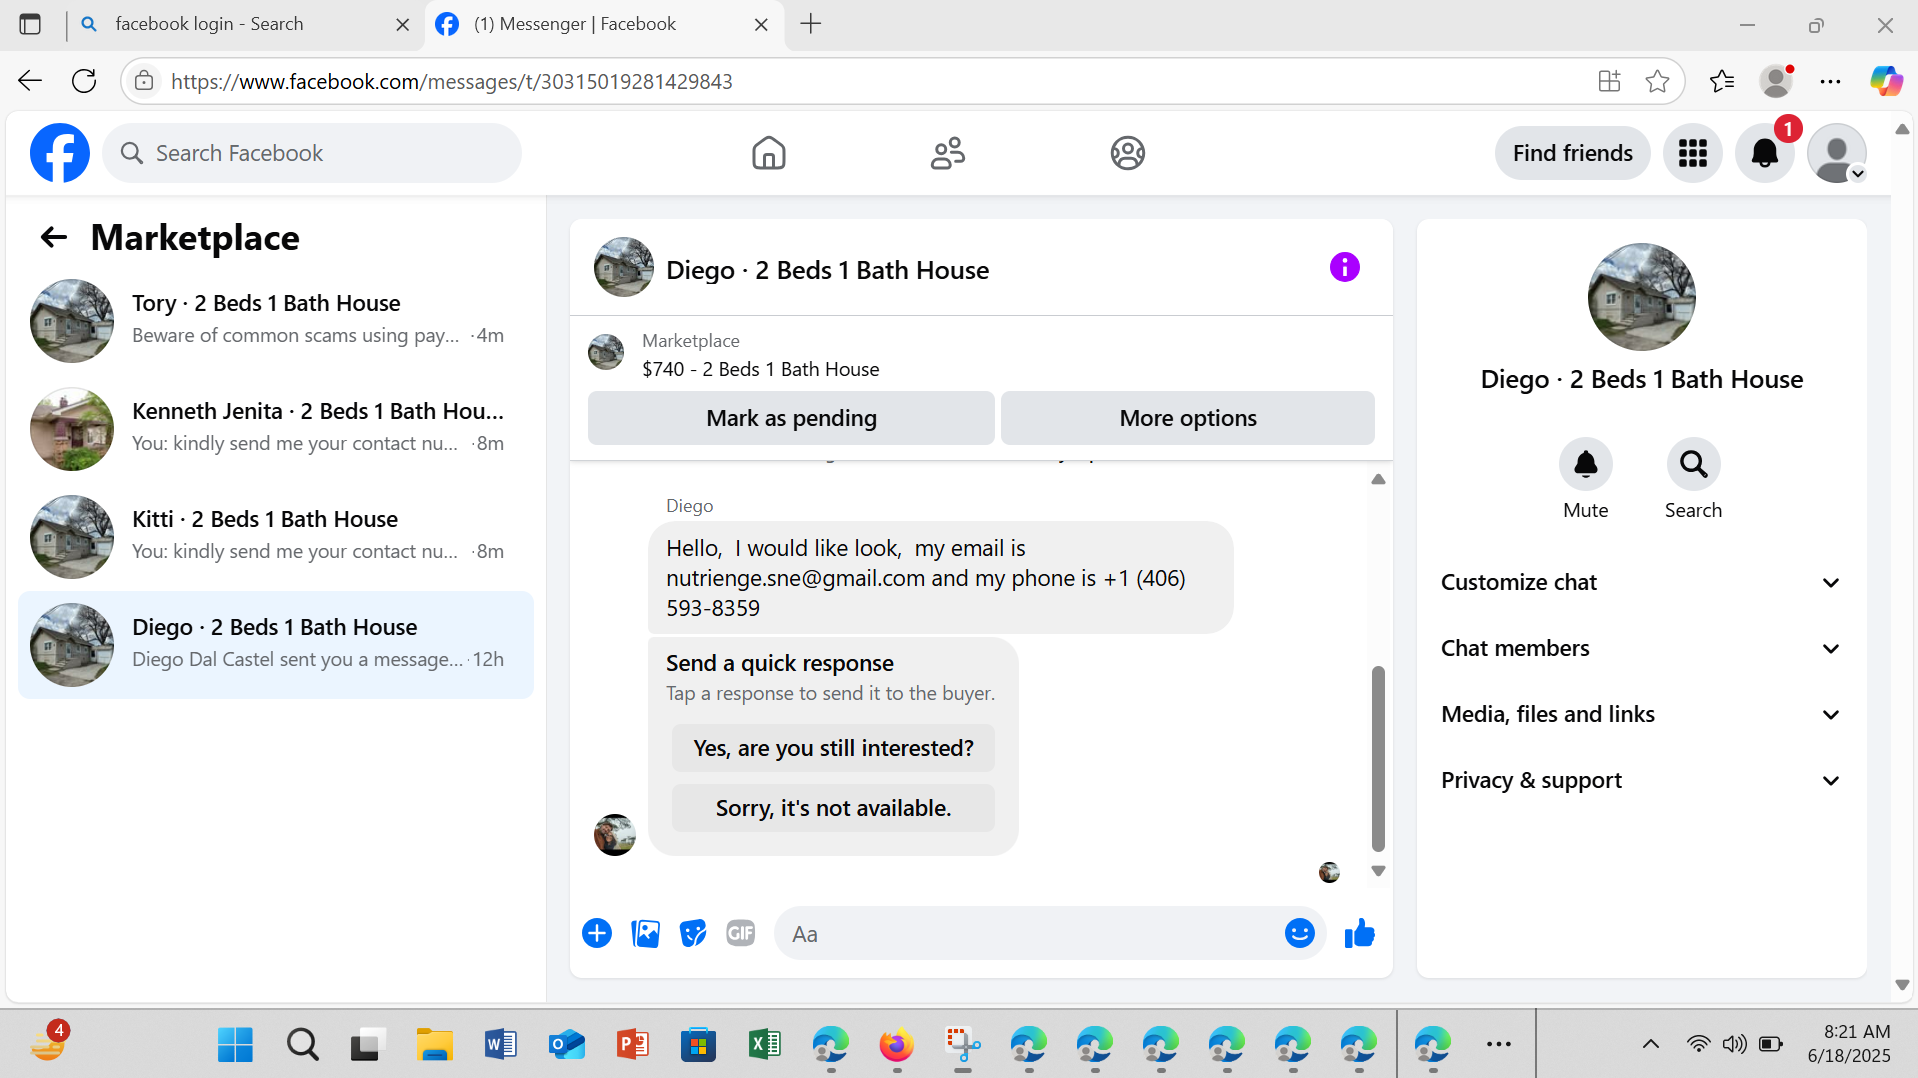Click the chat scroll down arrow

1378,871
